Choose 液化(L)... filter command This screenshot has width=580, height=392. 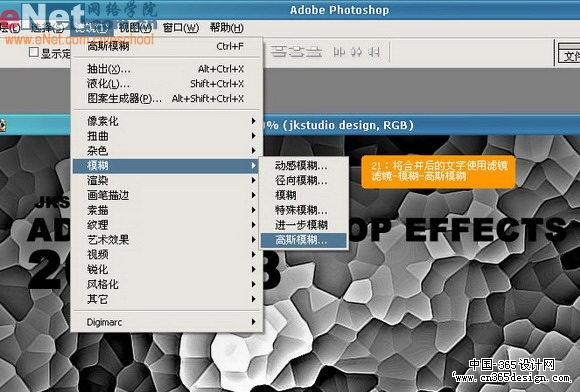pyautogui.click(x=167, y=84)
